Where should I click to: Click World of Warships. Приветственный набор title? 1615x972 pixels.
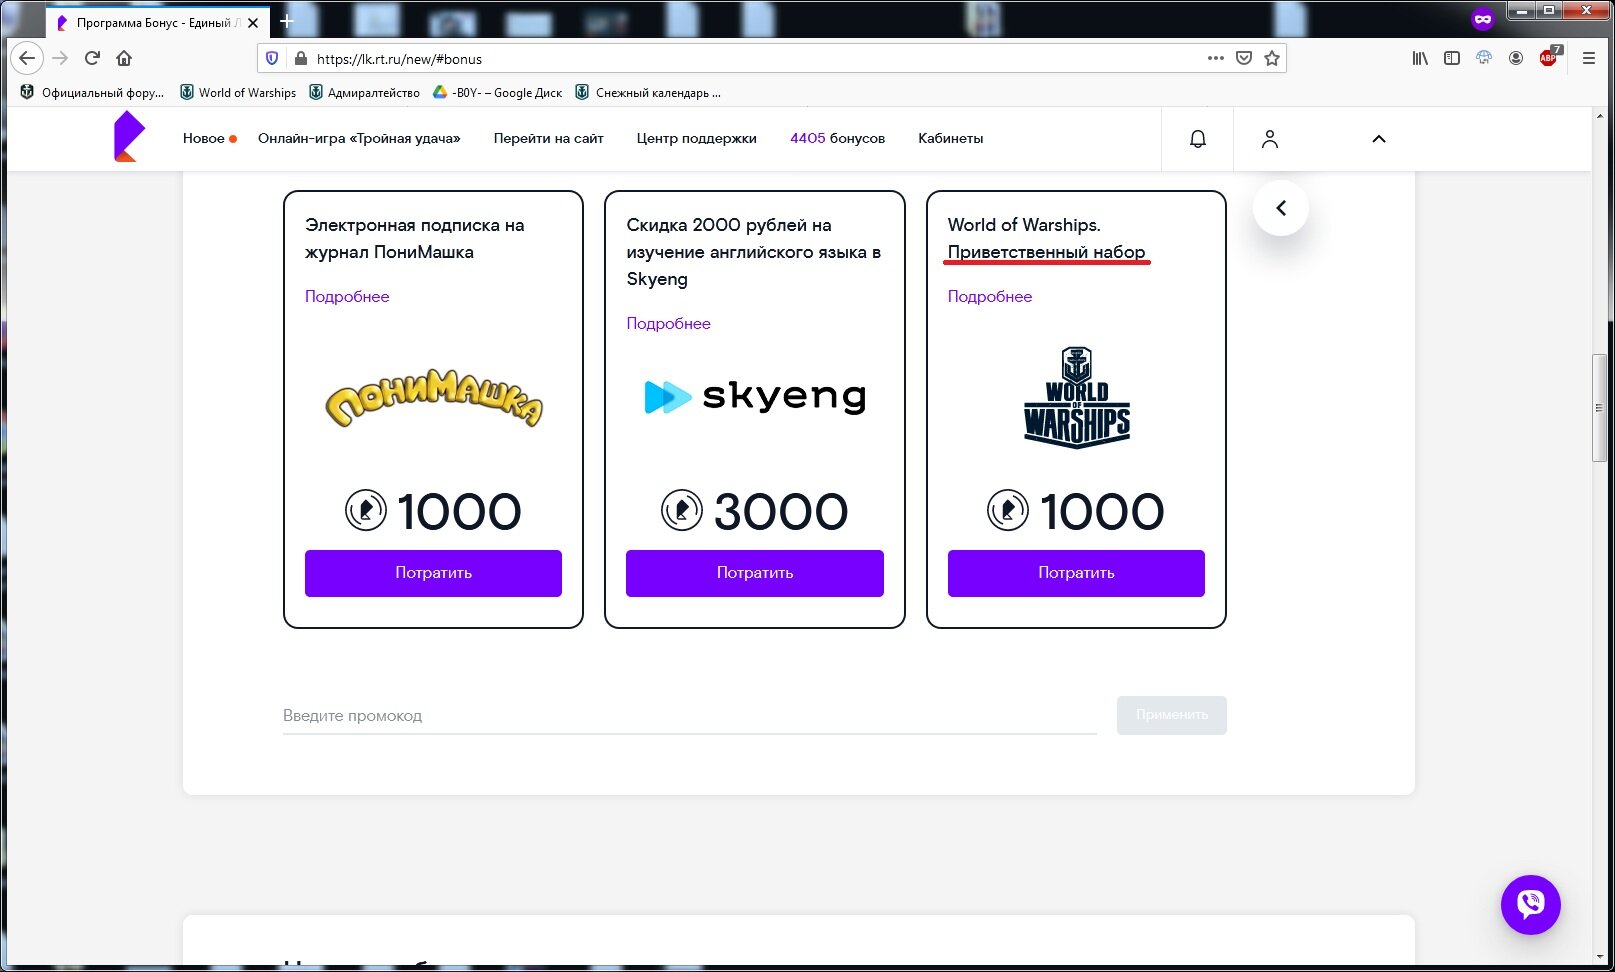(1046, 238)
